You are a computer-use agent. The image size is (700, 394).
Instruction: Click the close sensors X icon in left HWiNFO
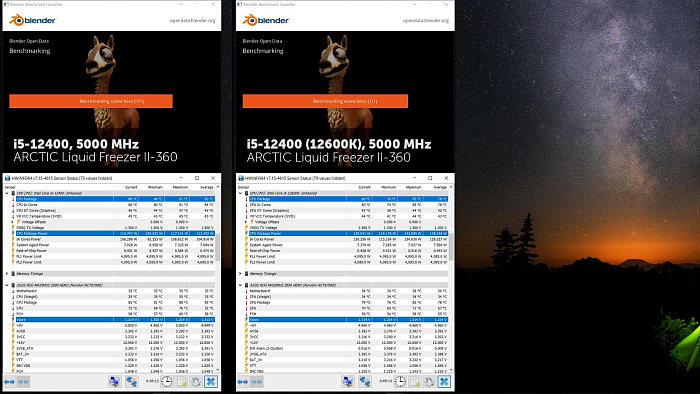click(x=211, y=382)
